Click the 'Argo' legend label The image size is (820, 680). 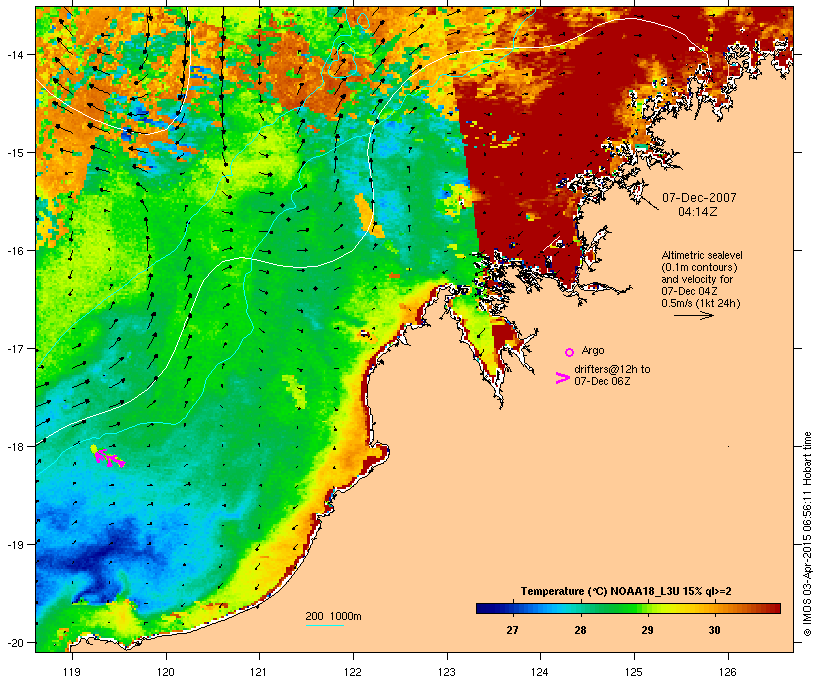click(x=593, y=350)
